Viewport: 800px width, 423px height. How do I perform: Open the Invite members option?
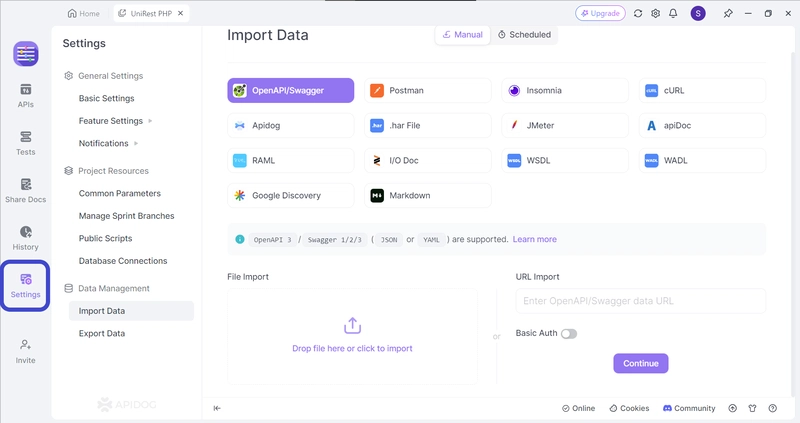26,352
